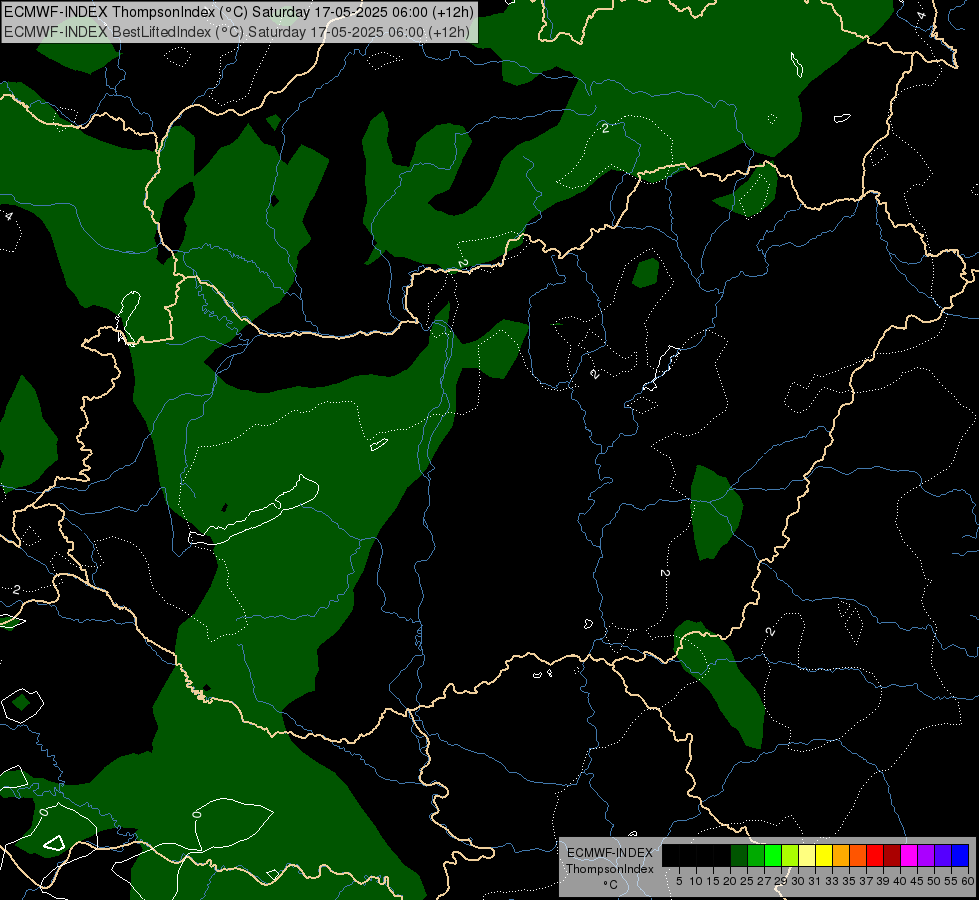Screen dimensions: 979x900
Task: Select the pale yellow 30–31 legend swatch
Action: (x=807, y=855)
